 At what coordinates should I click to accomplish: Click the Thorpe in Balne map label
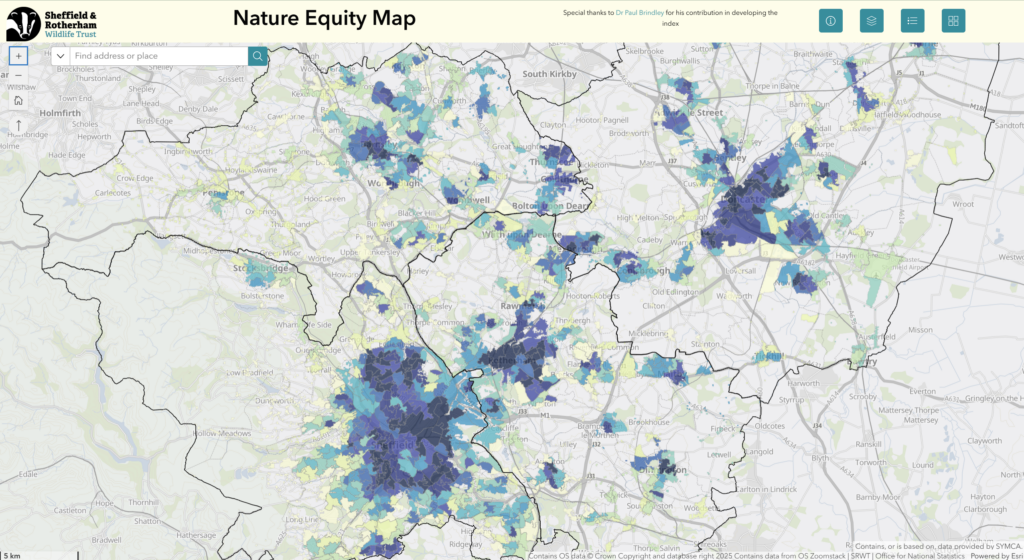pos(773,86)
